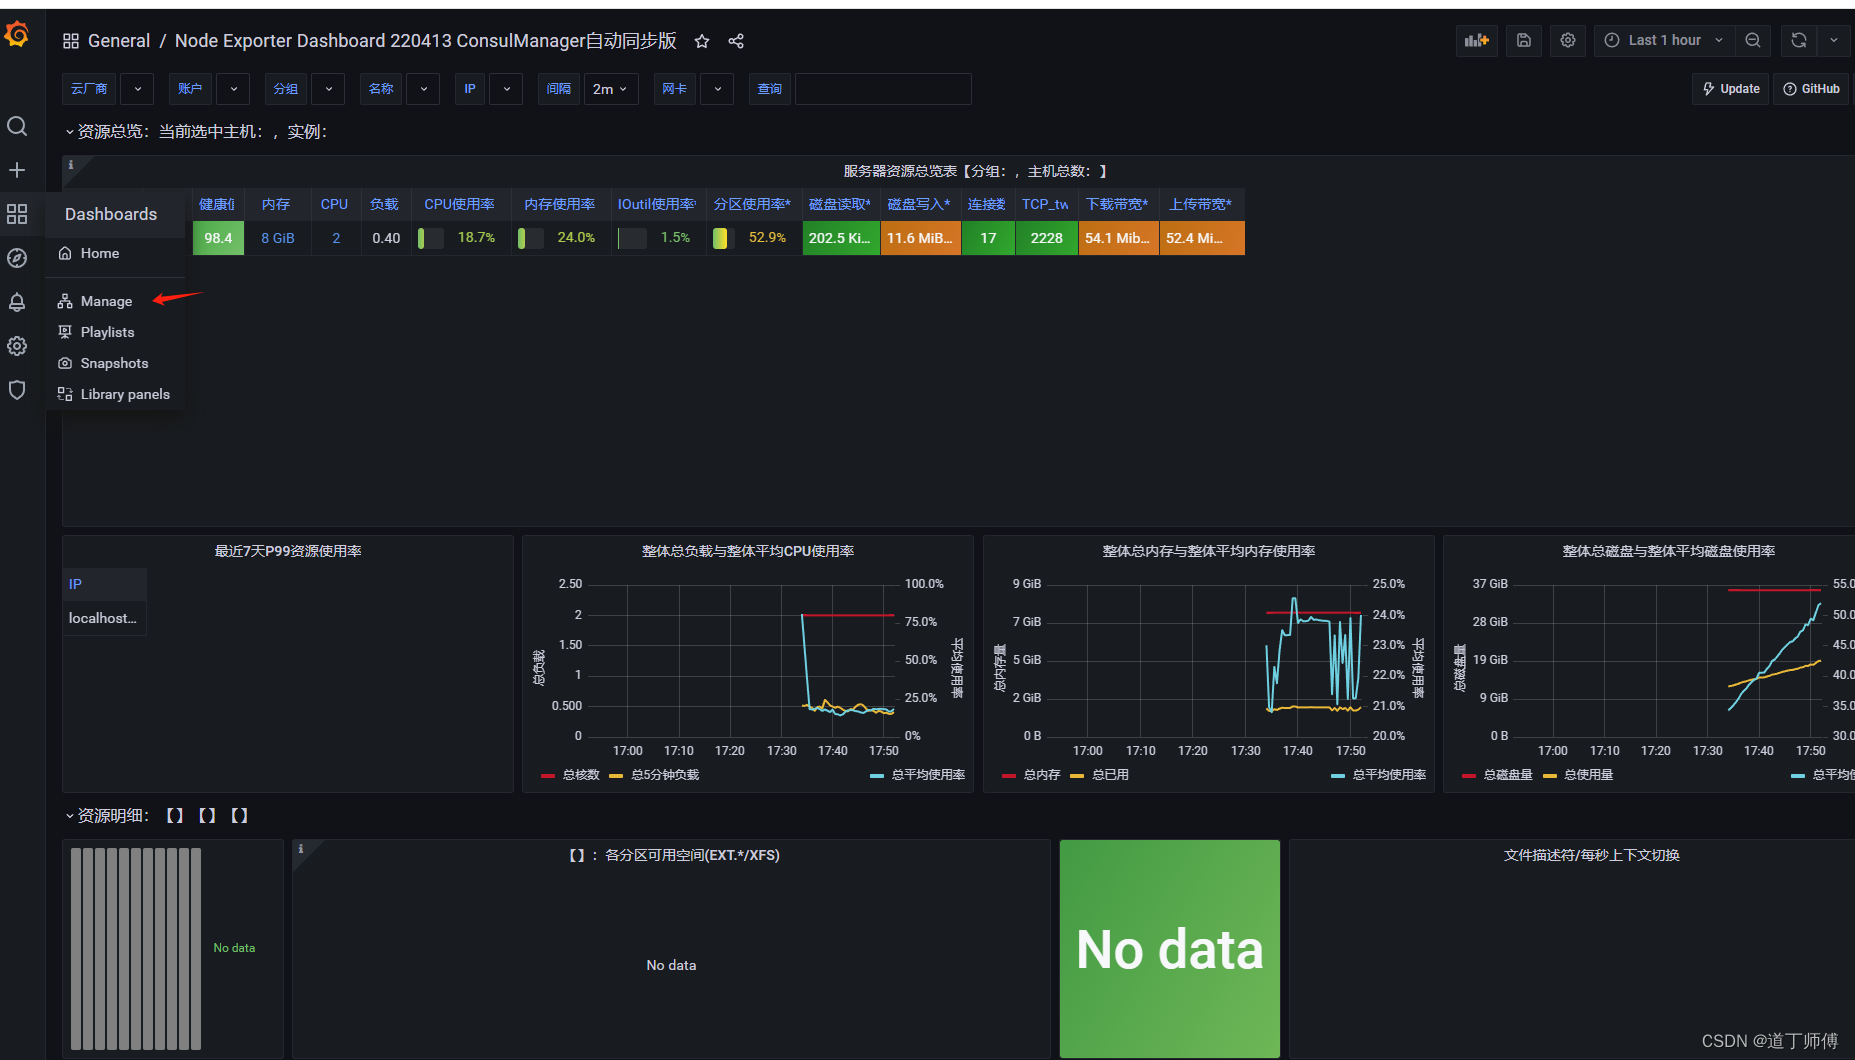
Task: Open the search icon in sidebar
Action: (17, 126)
